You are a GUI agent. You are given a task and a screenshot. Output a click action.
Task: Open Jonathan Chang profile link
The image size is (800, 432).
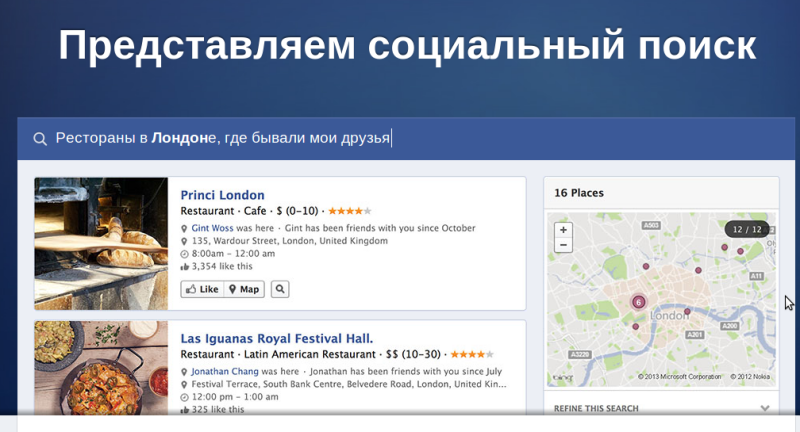coord(224,371)
